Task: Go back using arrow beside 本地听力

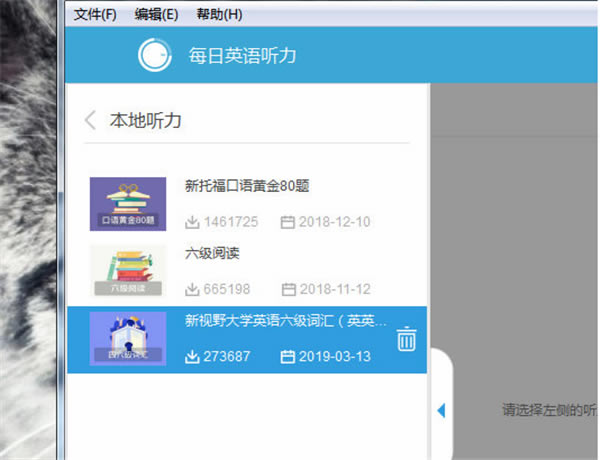Action: (90, 120)
